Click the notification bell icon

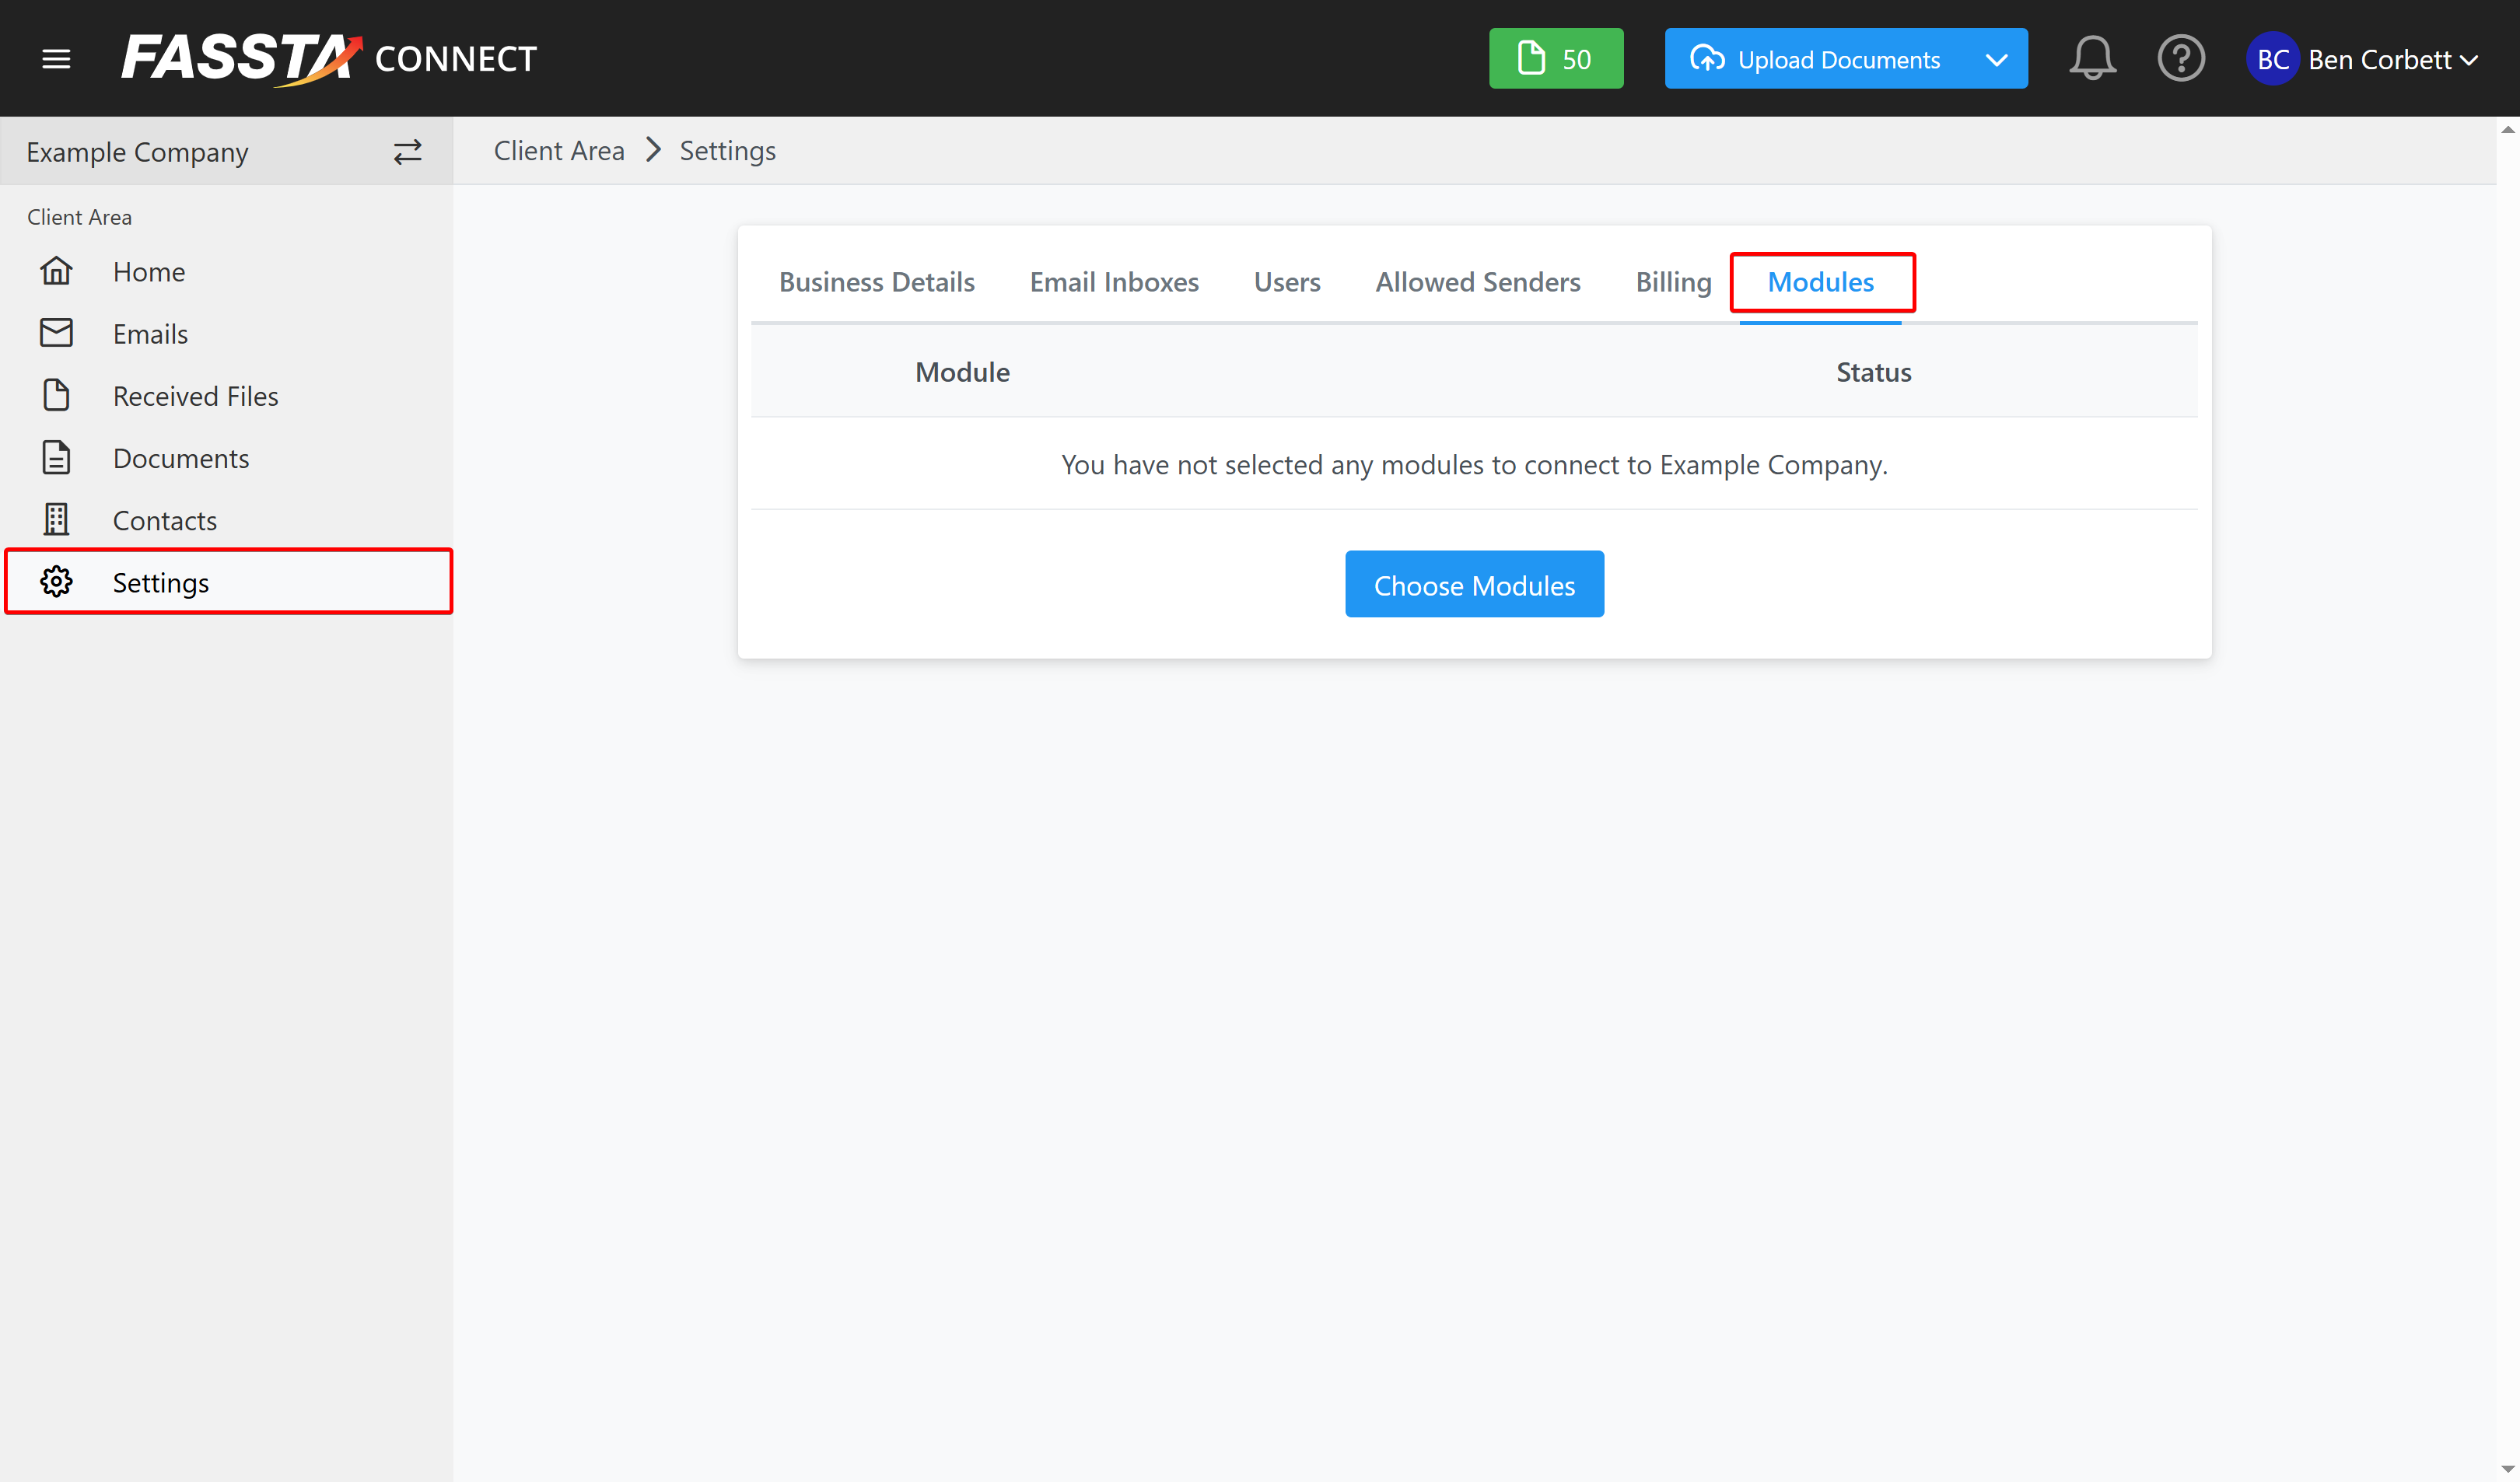(2092, 59)
